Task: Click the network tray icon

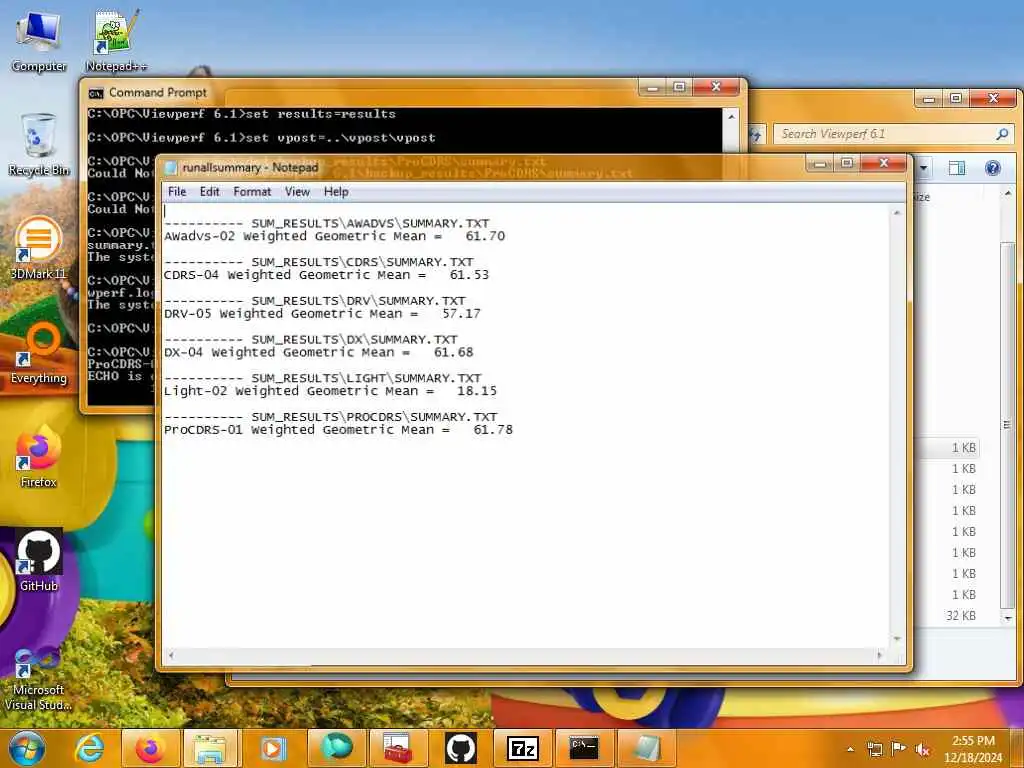Action: pos(874,750)
